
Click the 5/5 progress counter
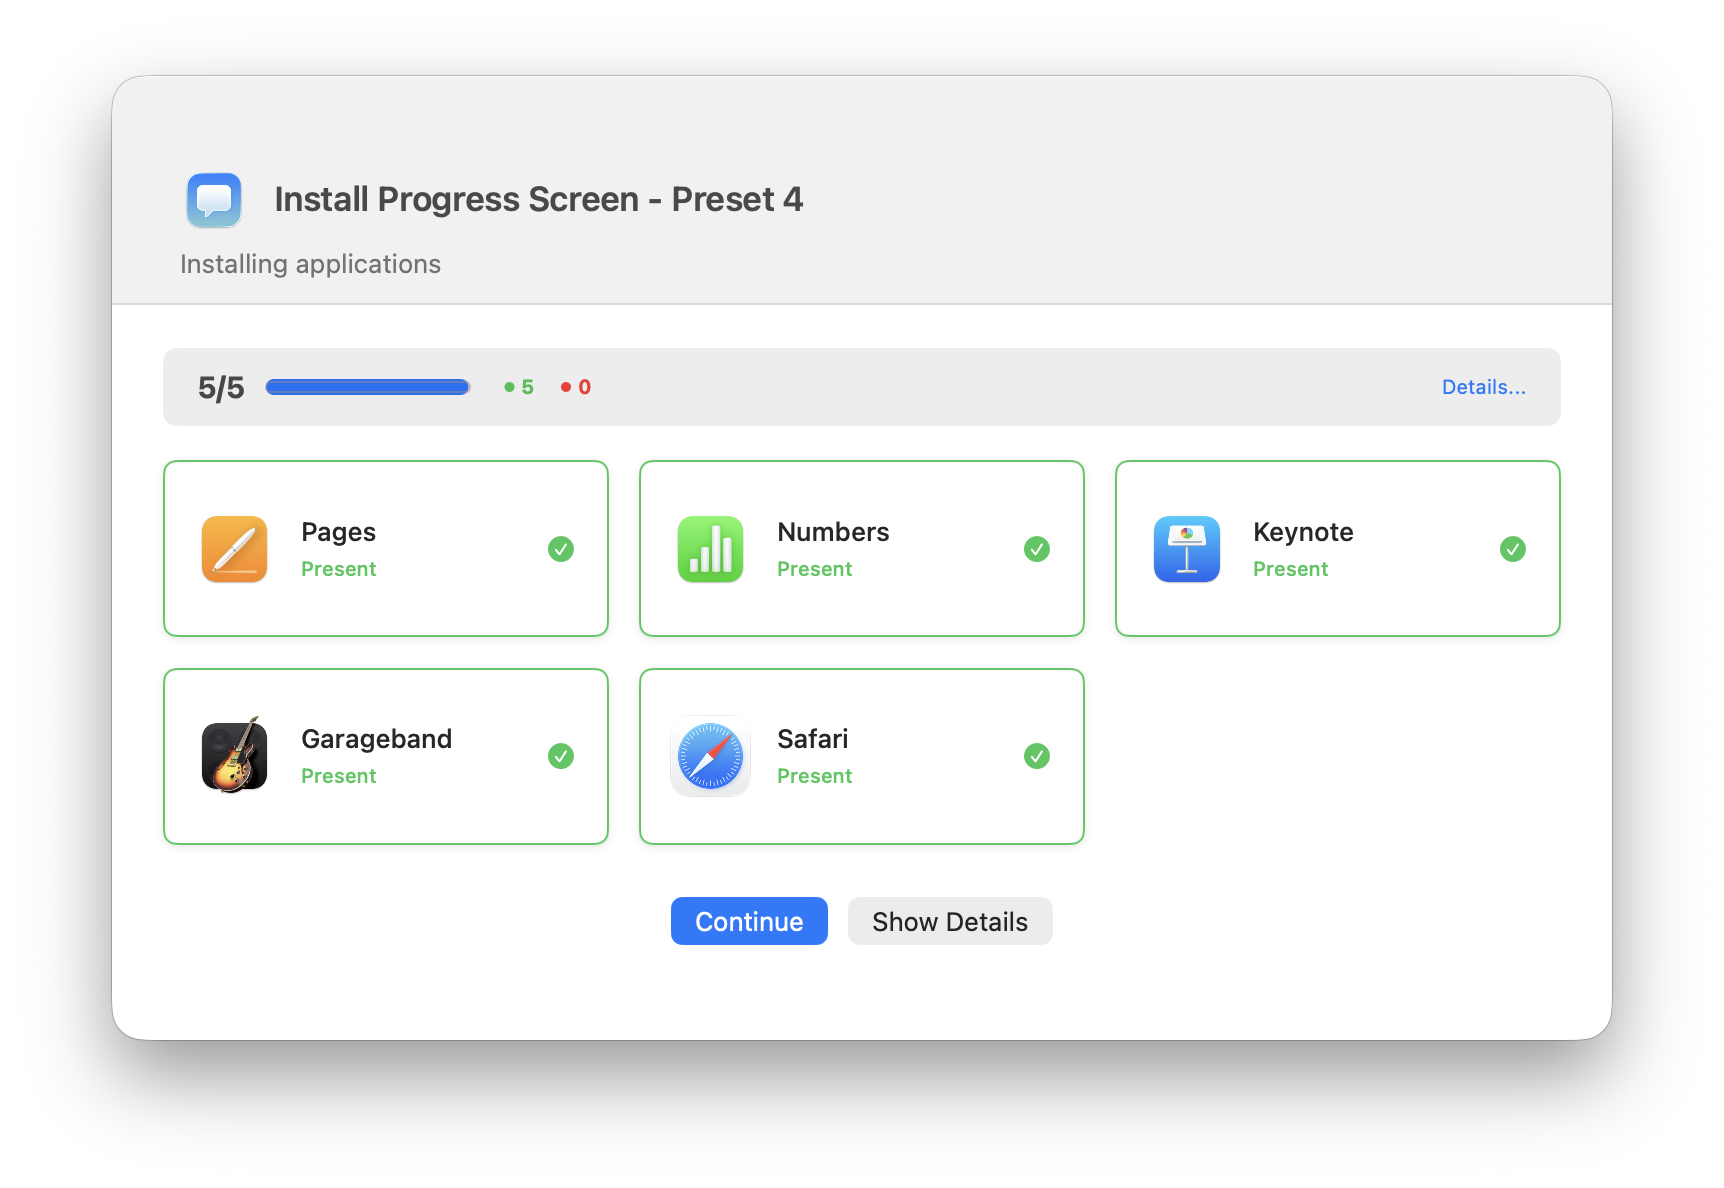point(221,388)
